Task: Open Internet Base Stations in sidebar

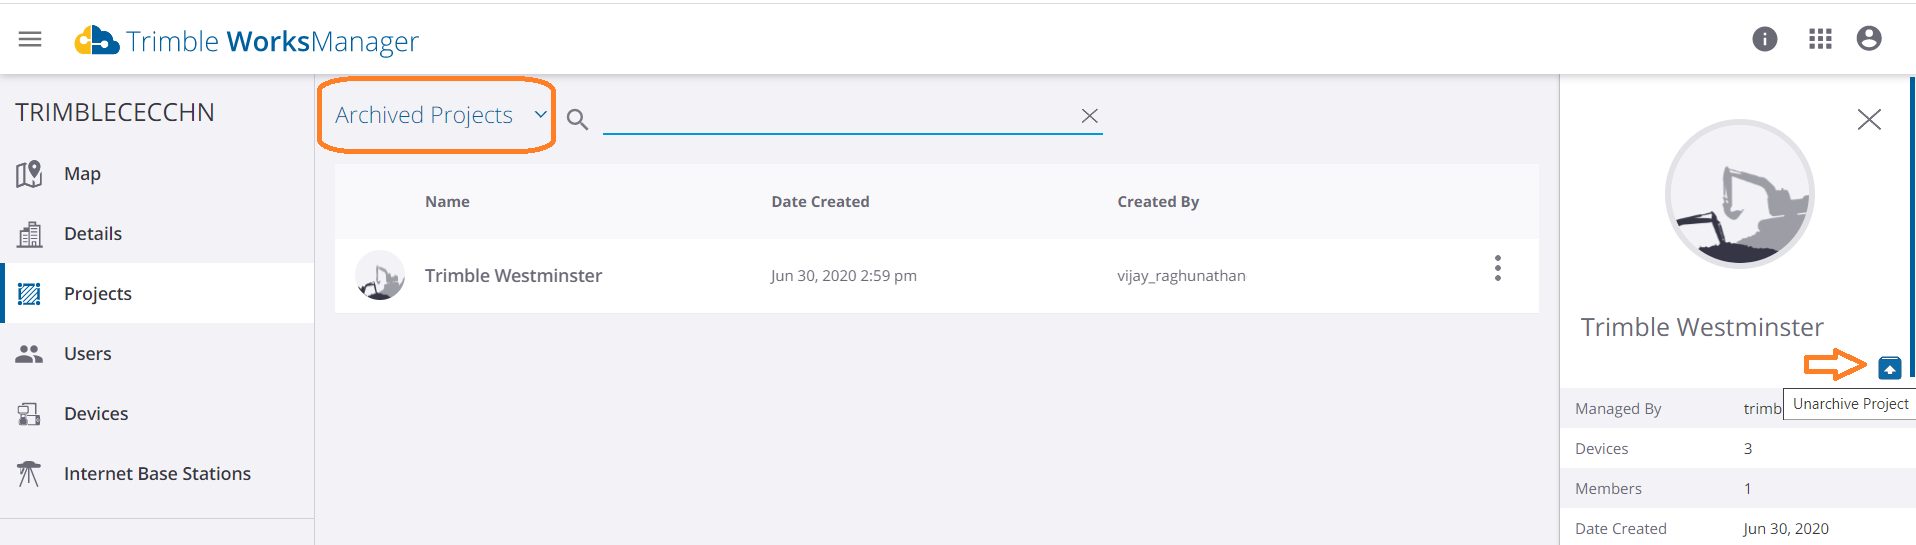Action: coord(157,474)
